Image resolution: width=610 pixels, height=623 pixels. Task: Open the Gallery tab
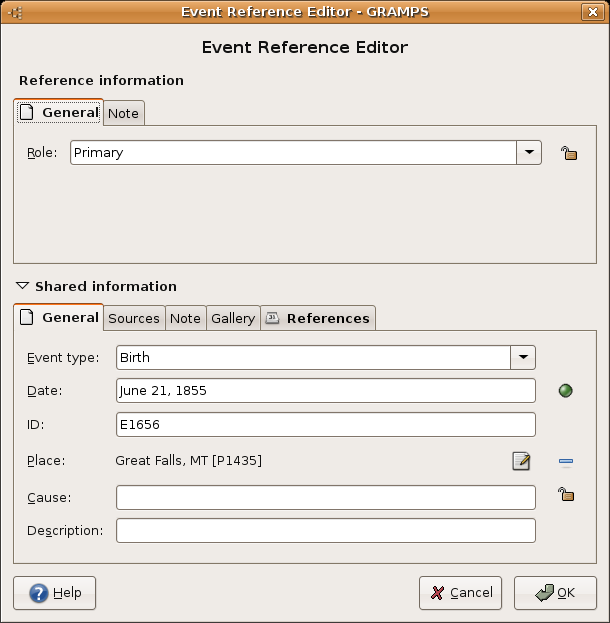pyautogui.click(x=233, y=318)
